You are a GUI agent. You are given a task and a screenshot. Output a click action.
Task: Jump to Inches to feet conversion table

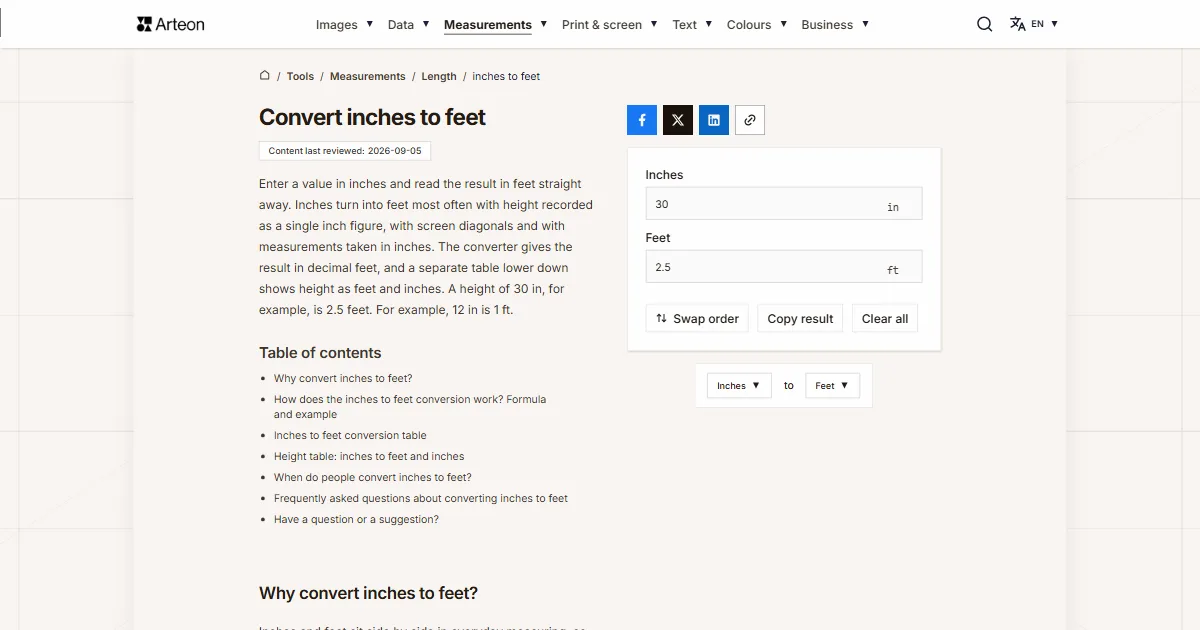[350, 435]
